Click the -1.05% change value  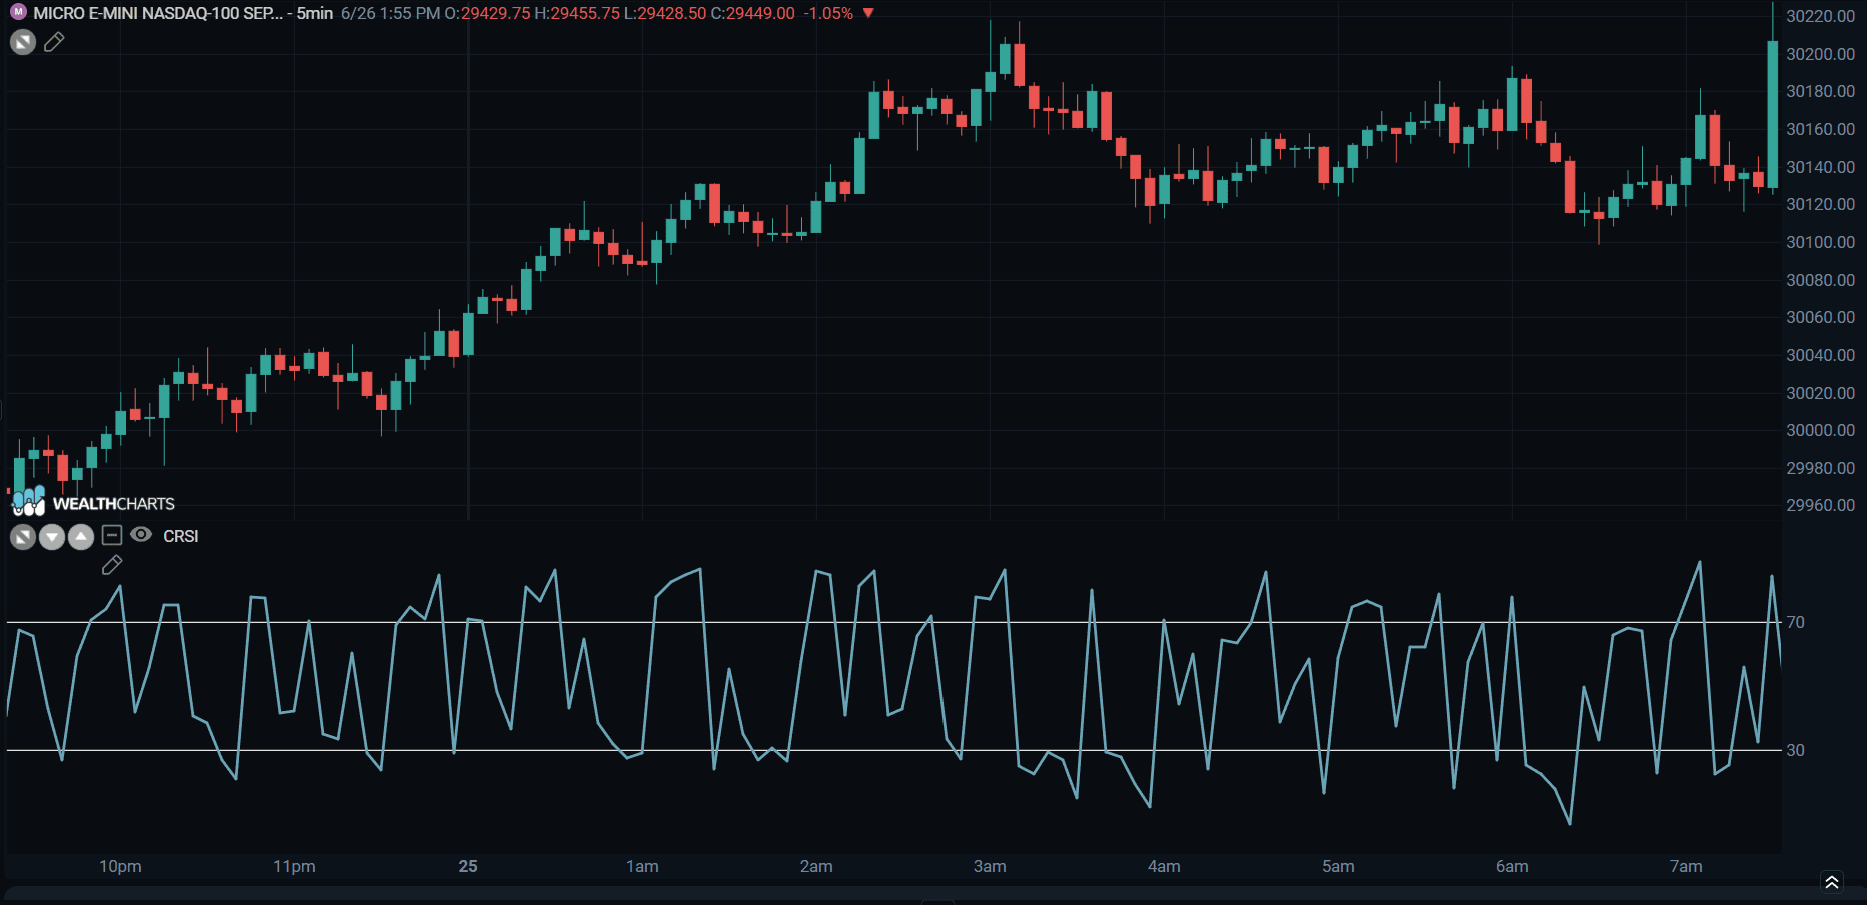828,13
